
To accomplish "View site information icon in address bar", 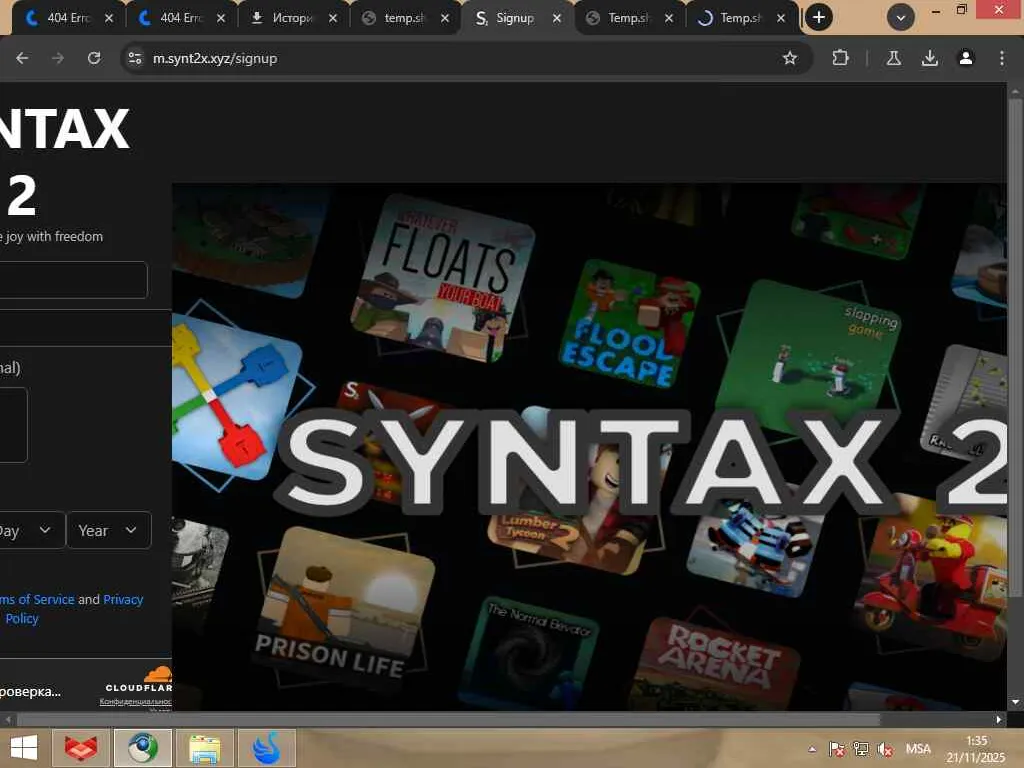I will (135, 58).
